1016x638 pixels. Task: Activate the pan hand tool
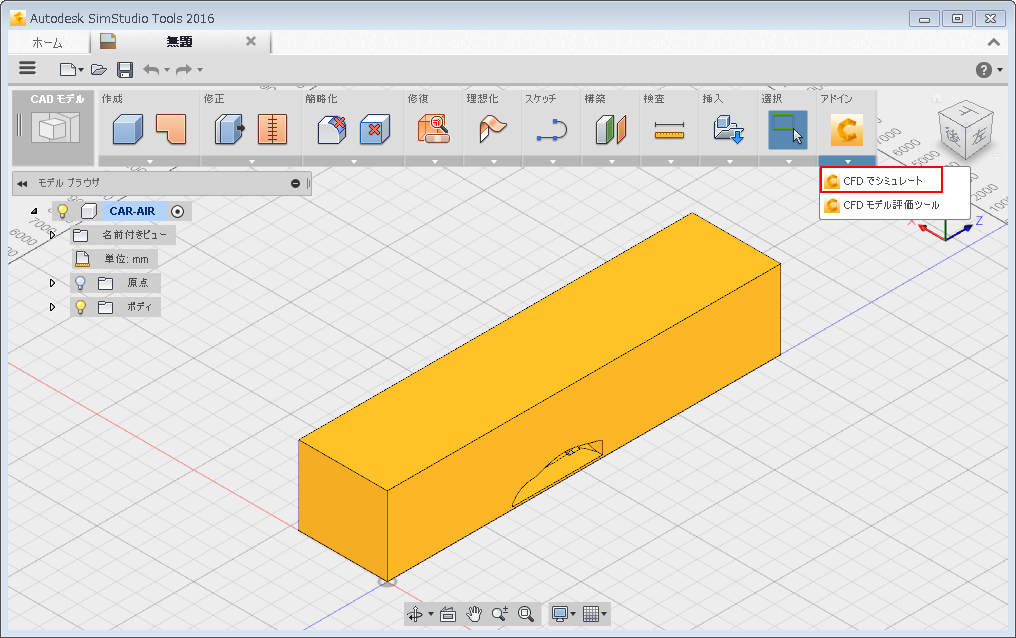474,613
